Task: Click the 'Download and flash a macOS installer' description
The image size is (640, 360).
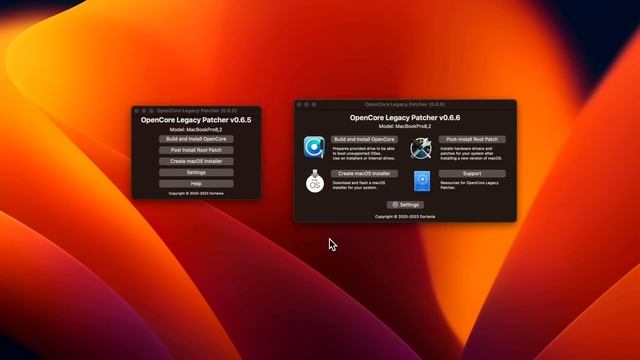Action: coord(359,185)
